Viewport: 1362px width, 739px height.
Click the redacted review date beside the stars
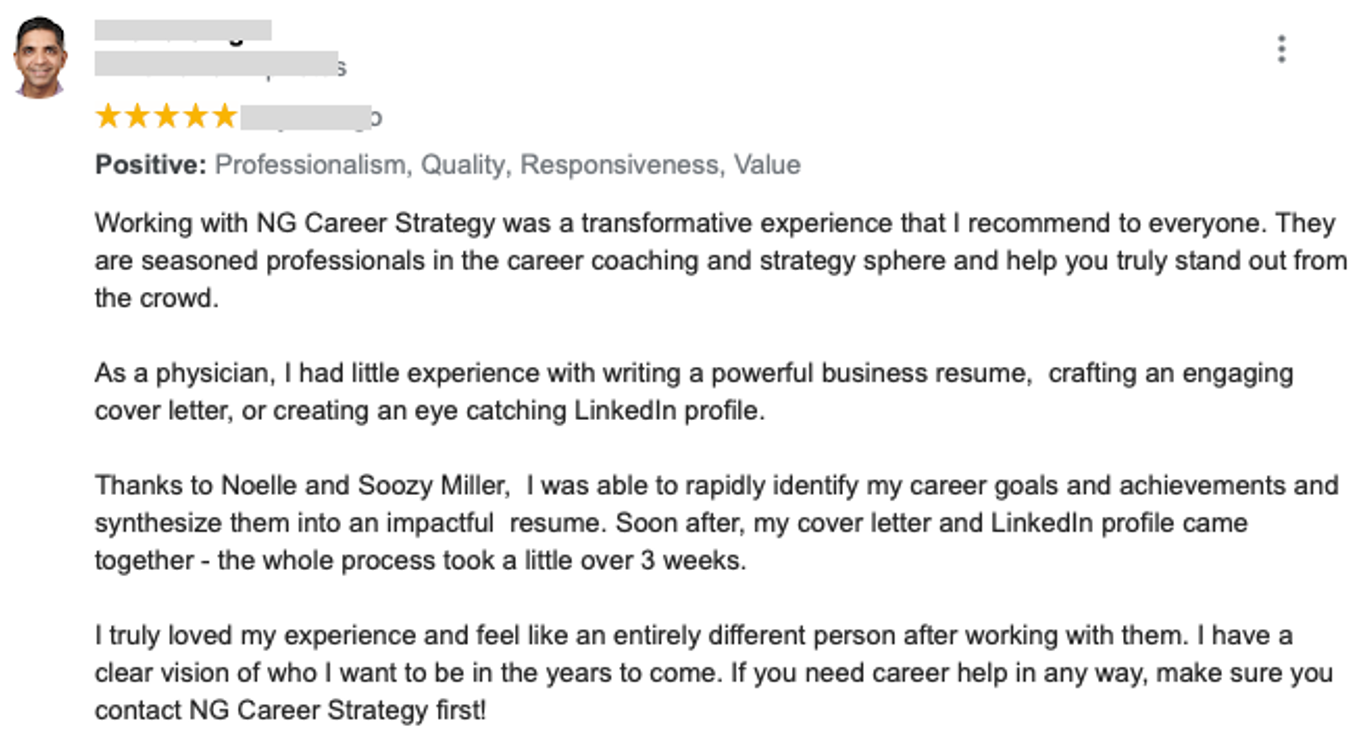(x=308, y=117)
